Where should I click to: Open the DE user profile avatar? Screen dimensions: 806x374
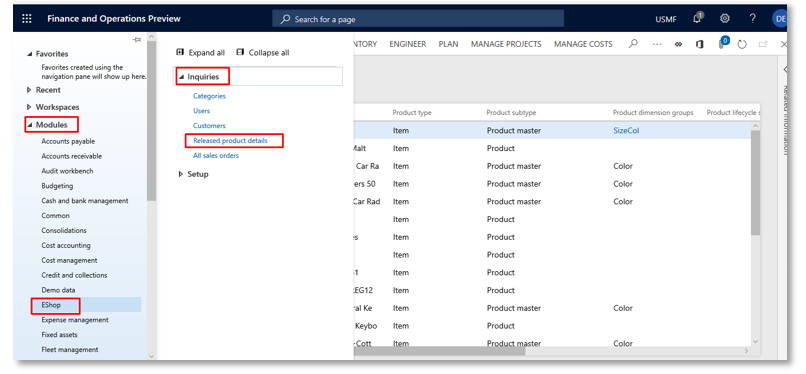[780, 18]
